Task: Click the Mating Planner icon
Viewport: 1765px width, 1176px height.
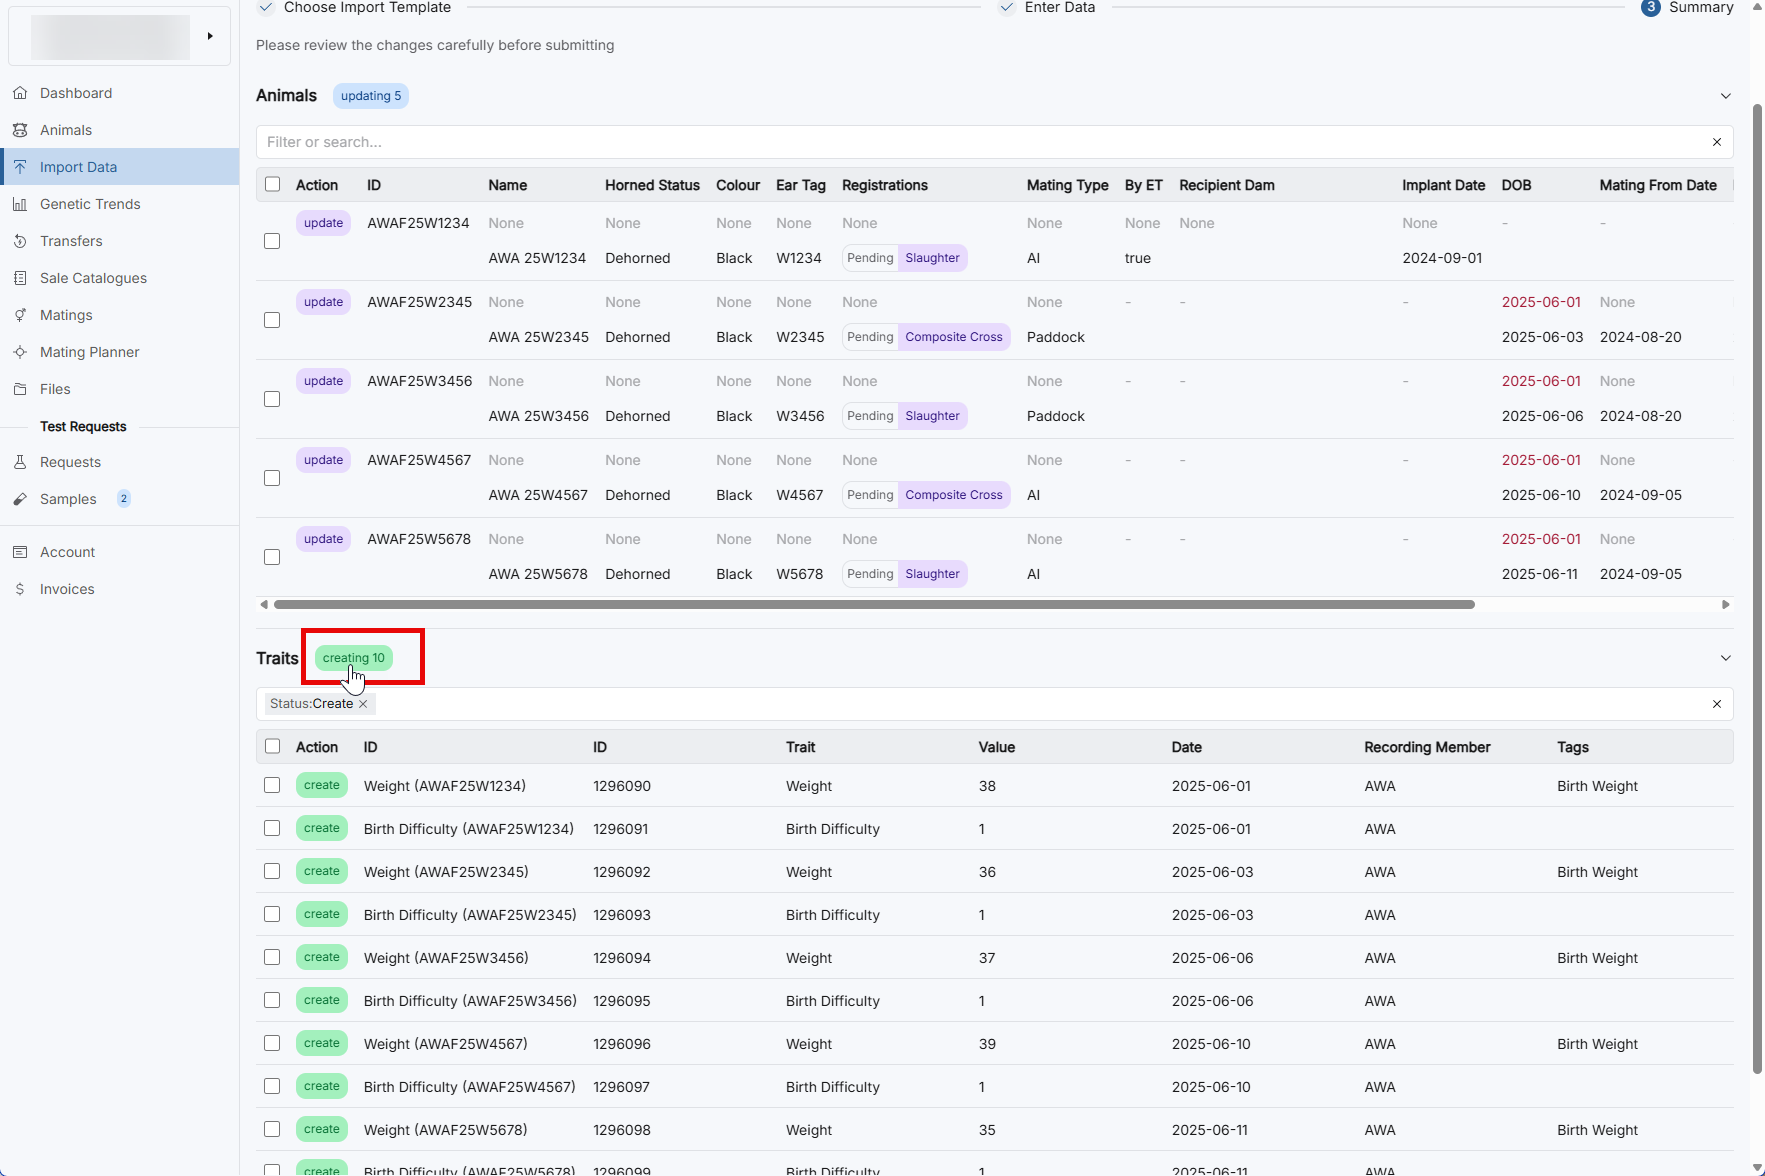Action: 20,352
